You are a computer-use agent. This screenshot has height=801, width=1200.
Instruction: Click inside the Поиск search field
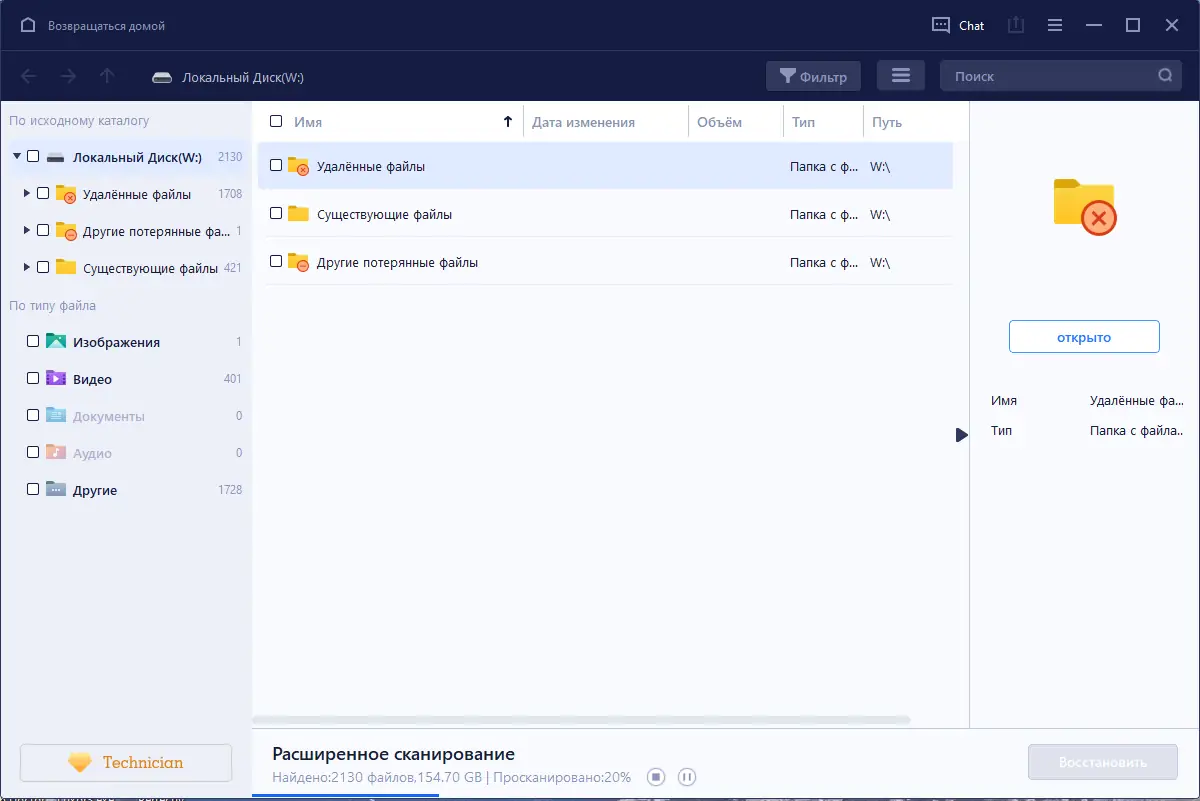(1050, 75)
